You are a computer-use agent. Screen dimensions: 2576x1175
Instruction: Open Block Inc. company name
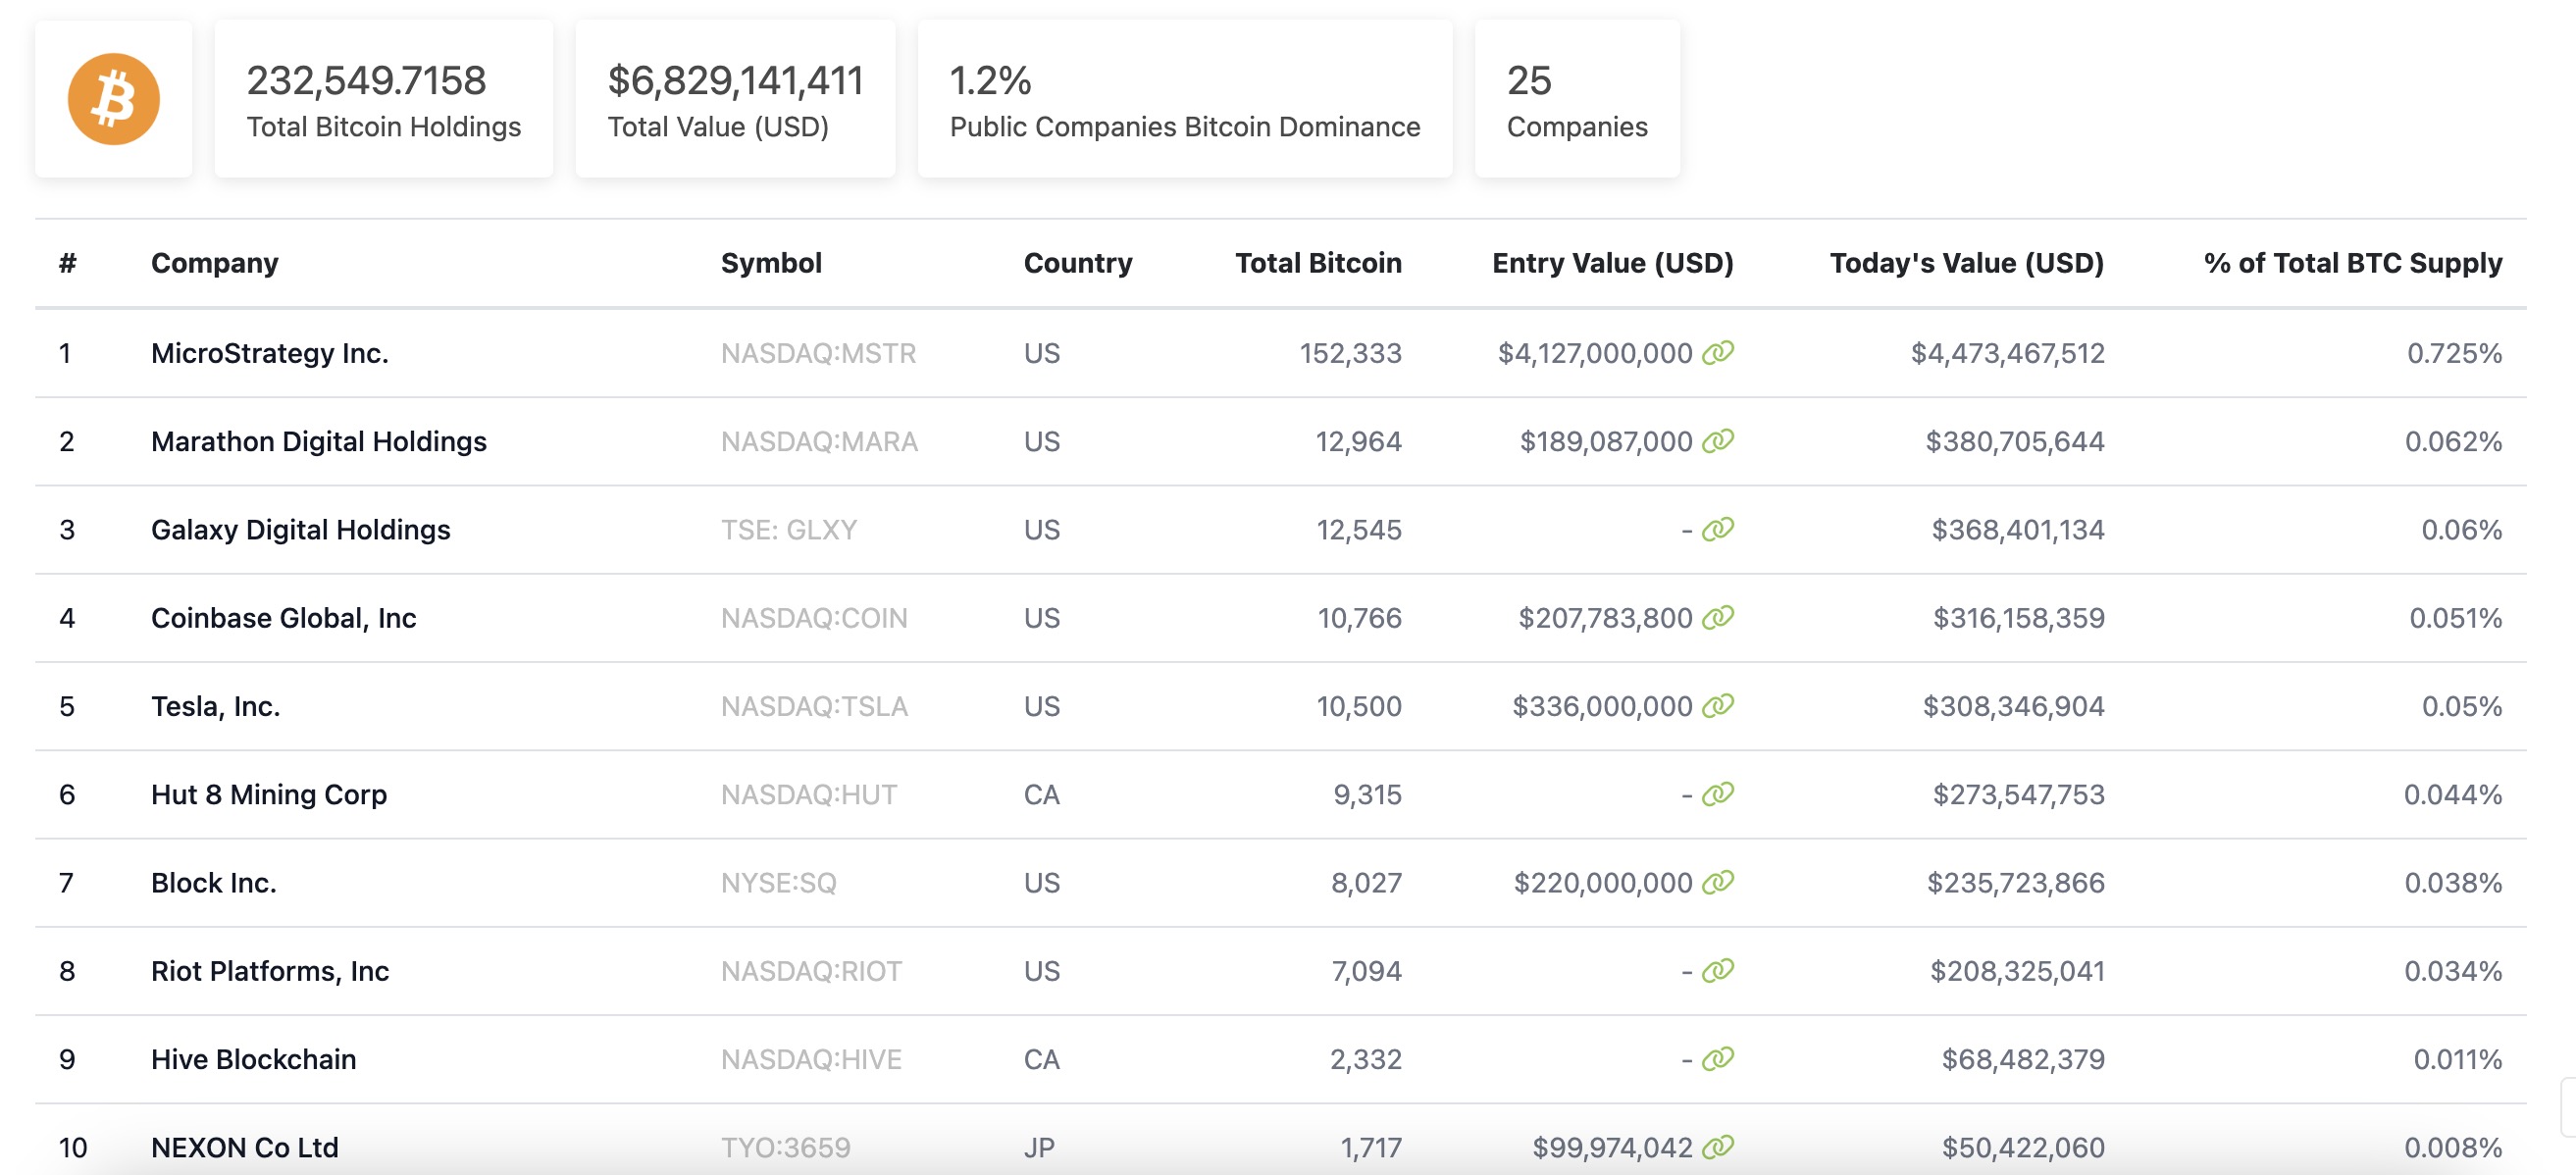[214, 882]
